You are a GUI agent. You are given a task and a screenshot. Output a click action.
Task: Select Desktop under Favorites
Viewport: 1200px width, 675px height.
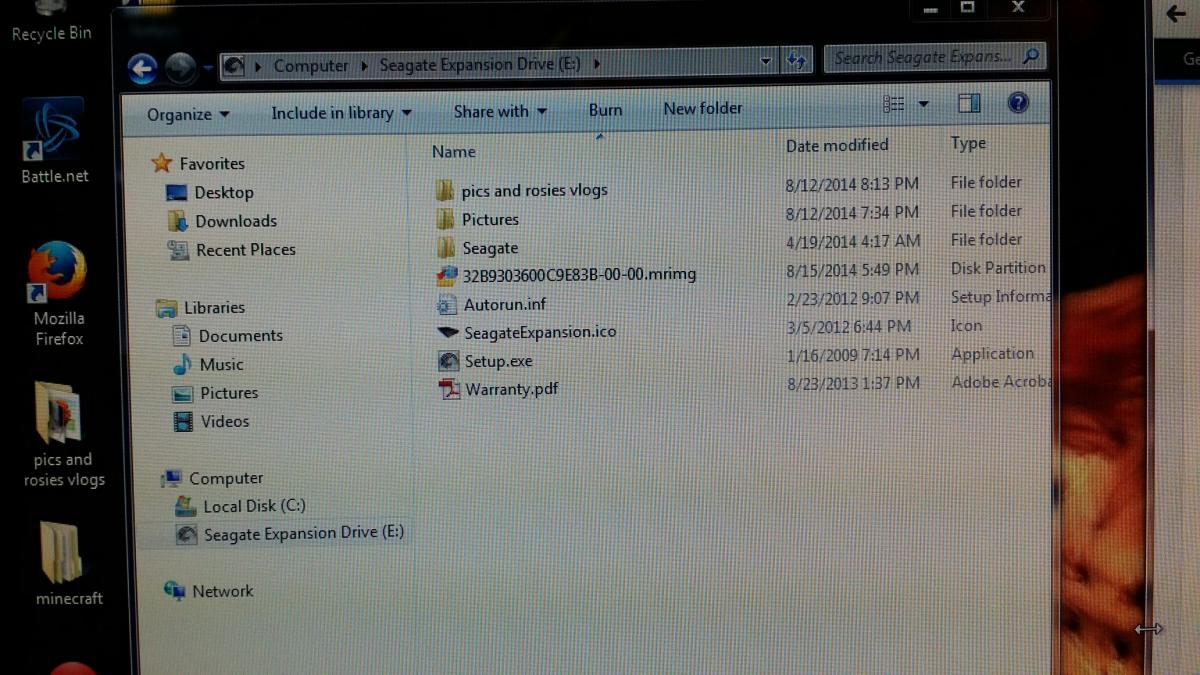(224, 193)
